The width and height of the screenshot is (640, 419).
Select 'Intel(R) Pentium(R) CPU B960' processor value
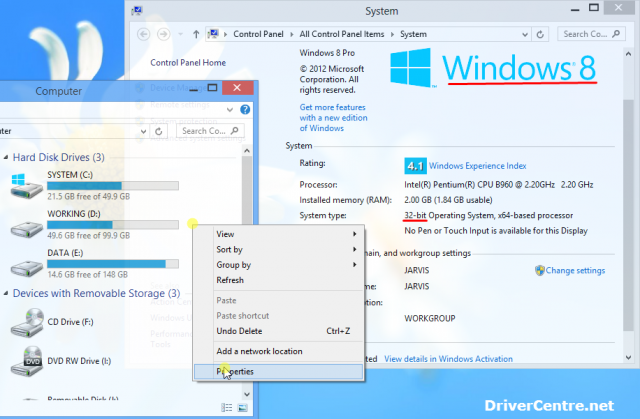tap(499, 185)
